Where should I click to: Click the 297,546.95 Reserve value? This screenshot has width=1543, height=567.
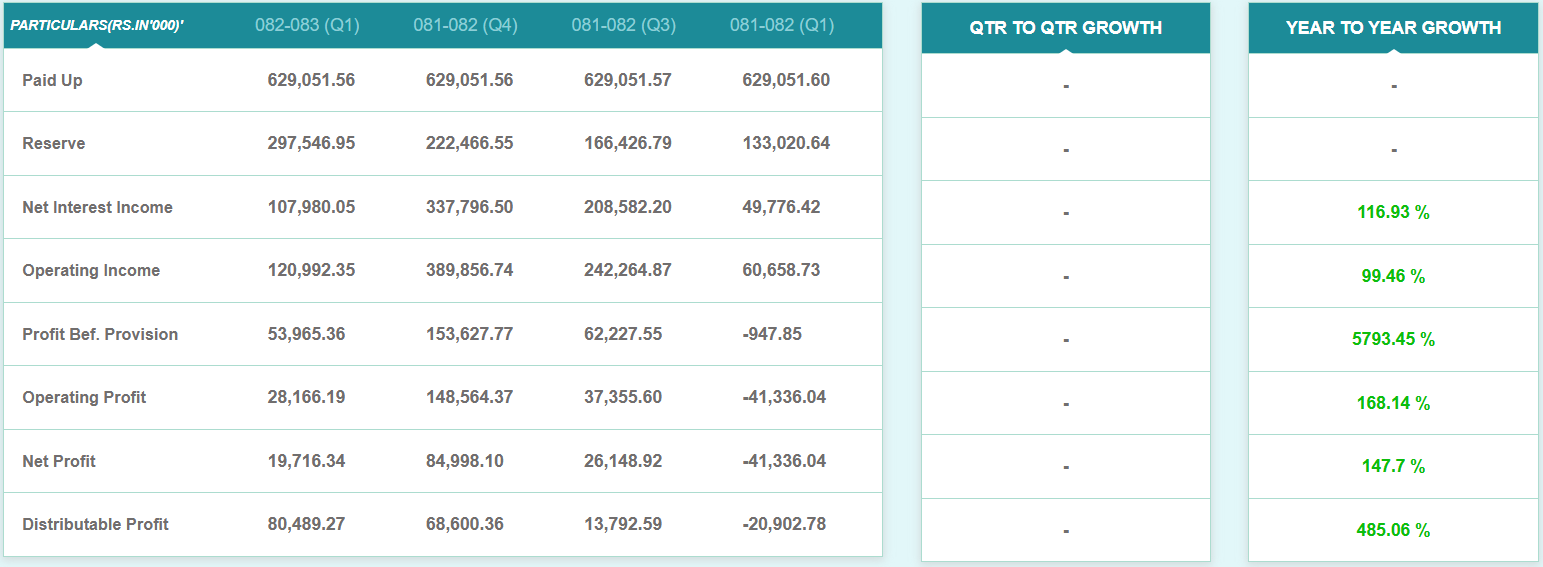click(x=311, y=143)
